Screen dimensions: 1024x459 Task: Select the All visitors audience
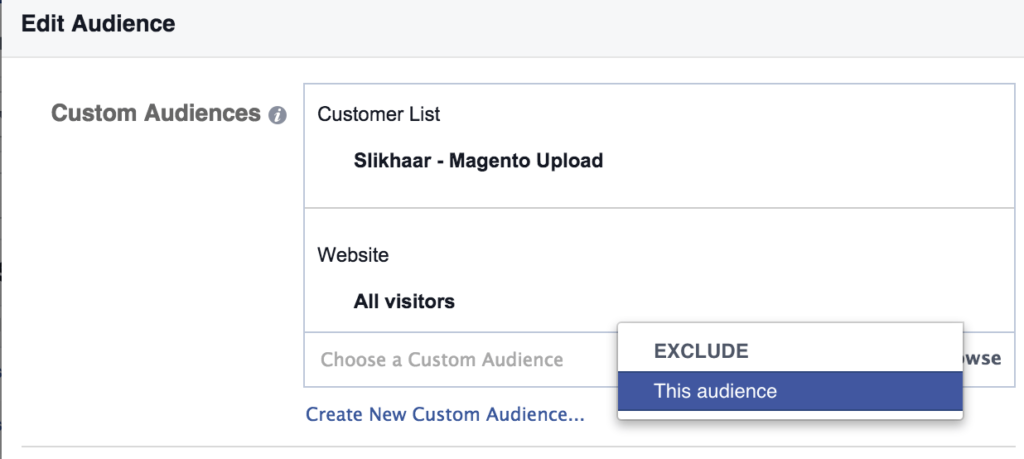pyautogui.click(x=404, y=301)
